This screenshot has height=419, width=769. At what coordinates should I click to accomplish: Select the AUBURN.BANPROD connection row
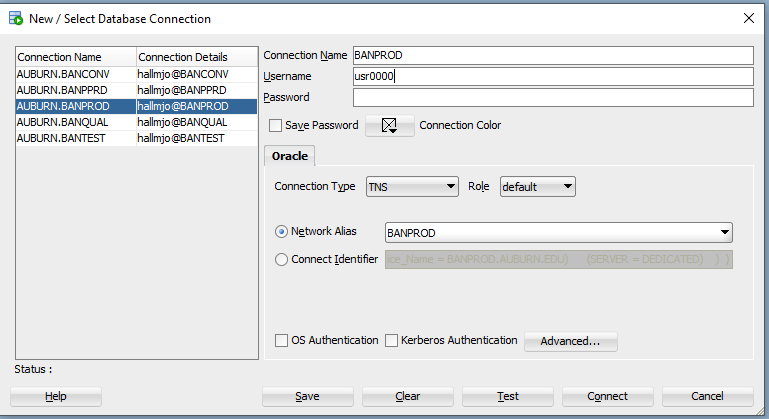pyautogui.click(x=136, y=106)
